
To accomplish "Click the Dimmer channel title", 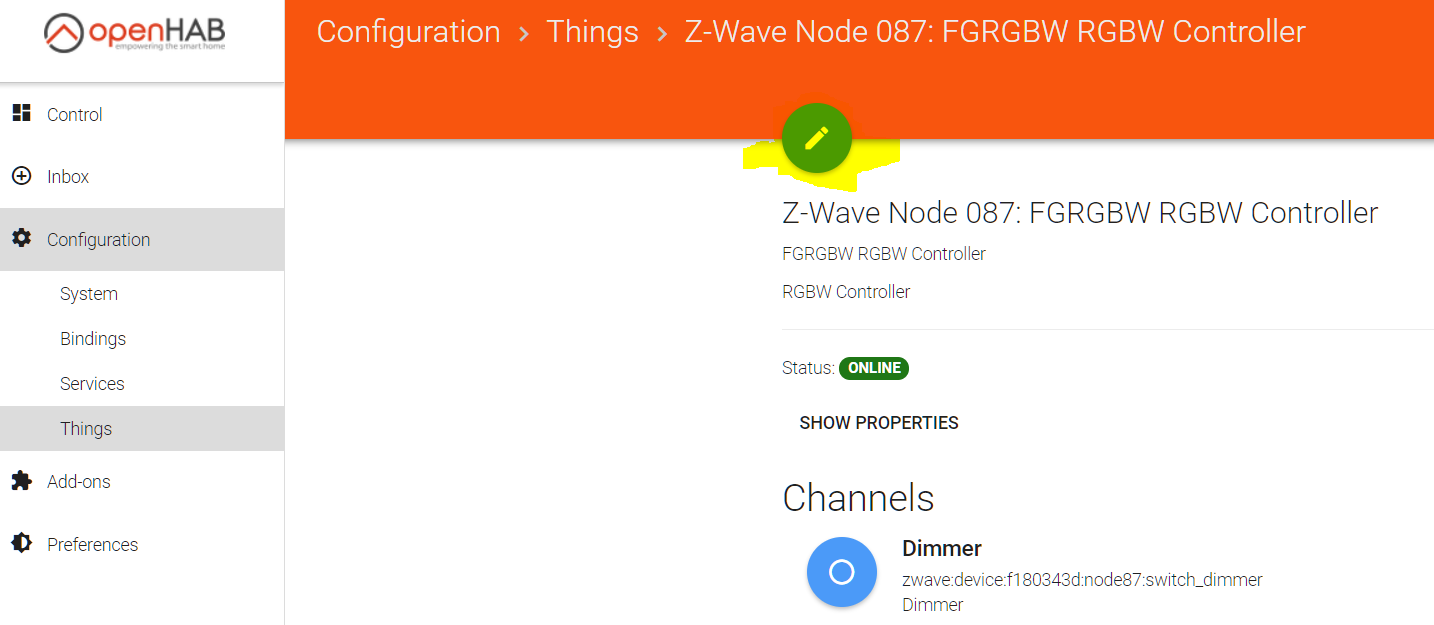I will [942, 548].
